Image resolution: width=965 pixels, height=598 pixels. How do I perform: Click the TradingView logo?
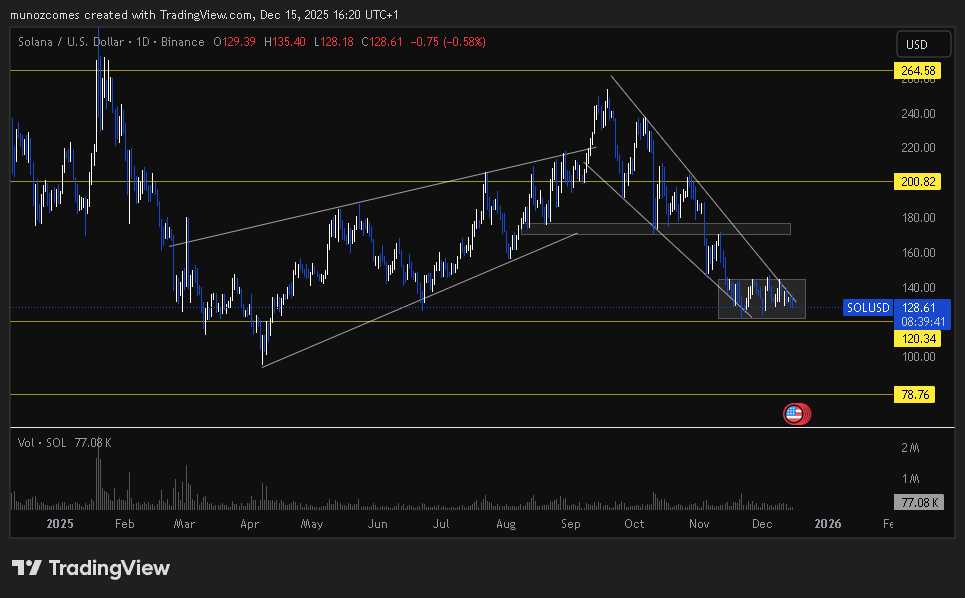pyautogui.click(x=90, y=568)
